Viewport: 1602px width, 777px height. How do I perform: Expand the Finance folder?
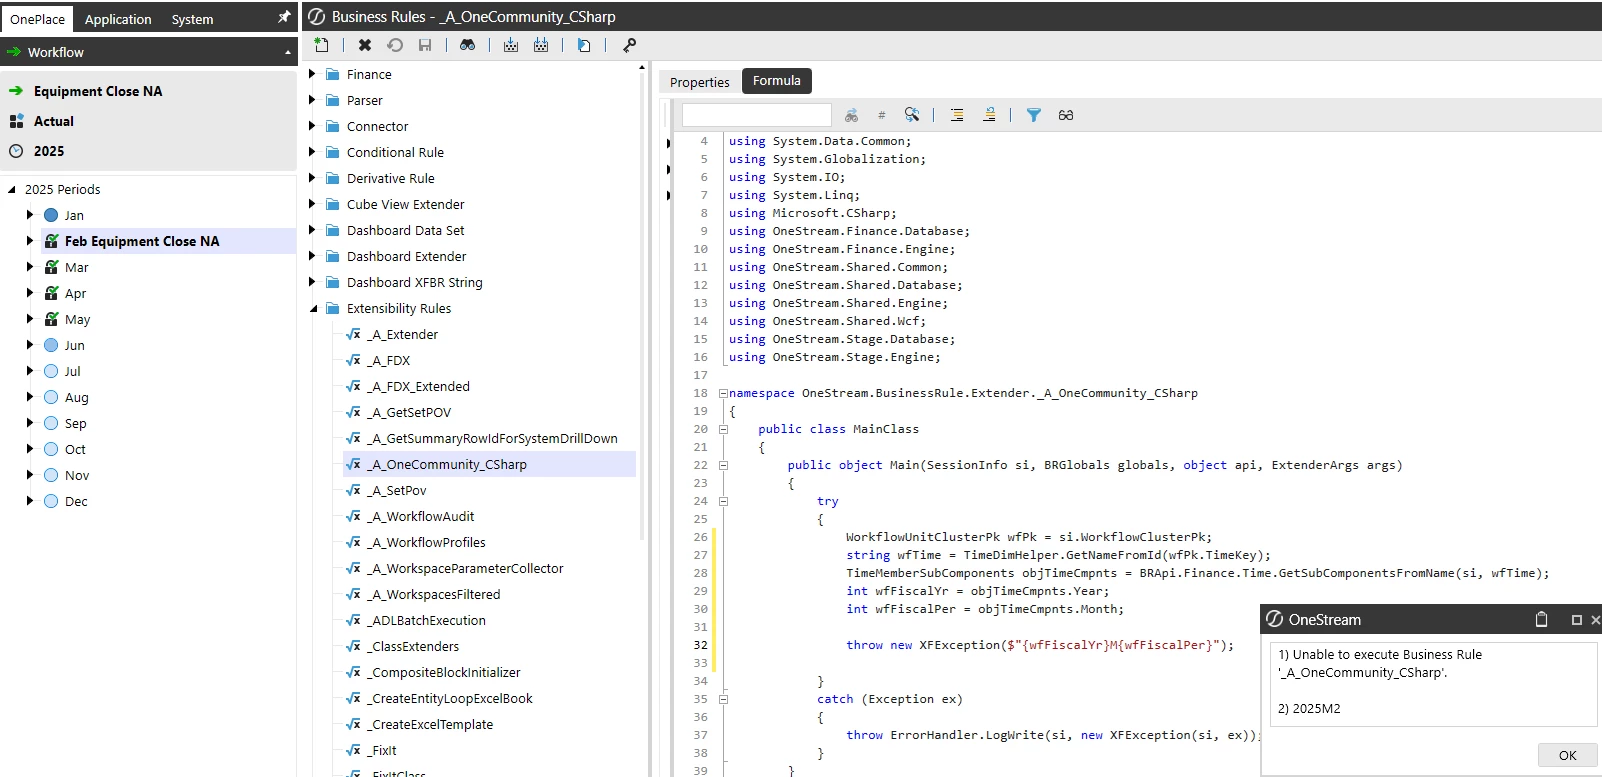point(312,74)
